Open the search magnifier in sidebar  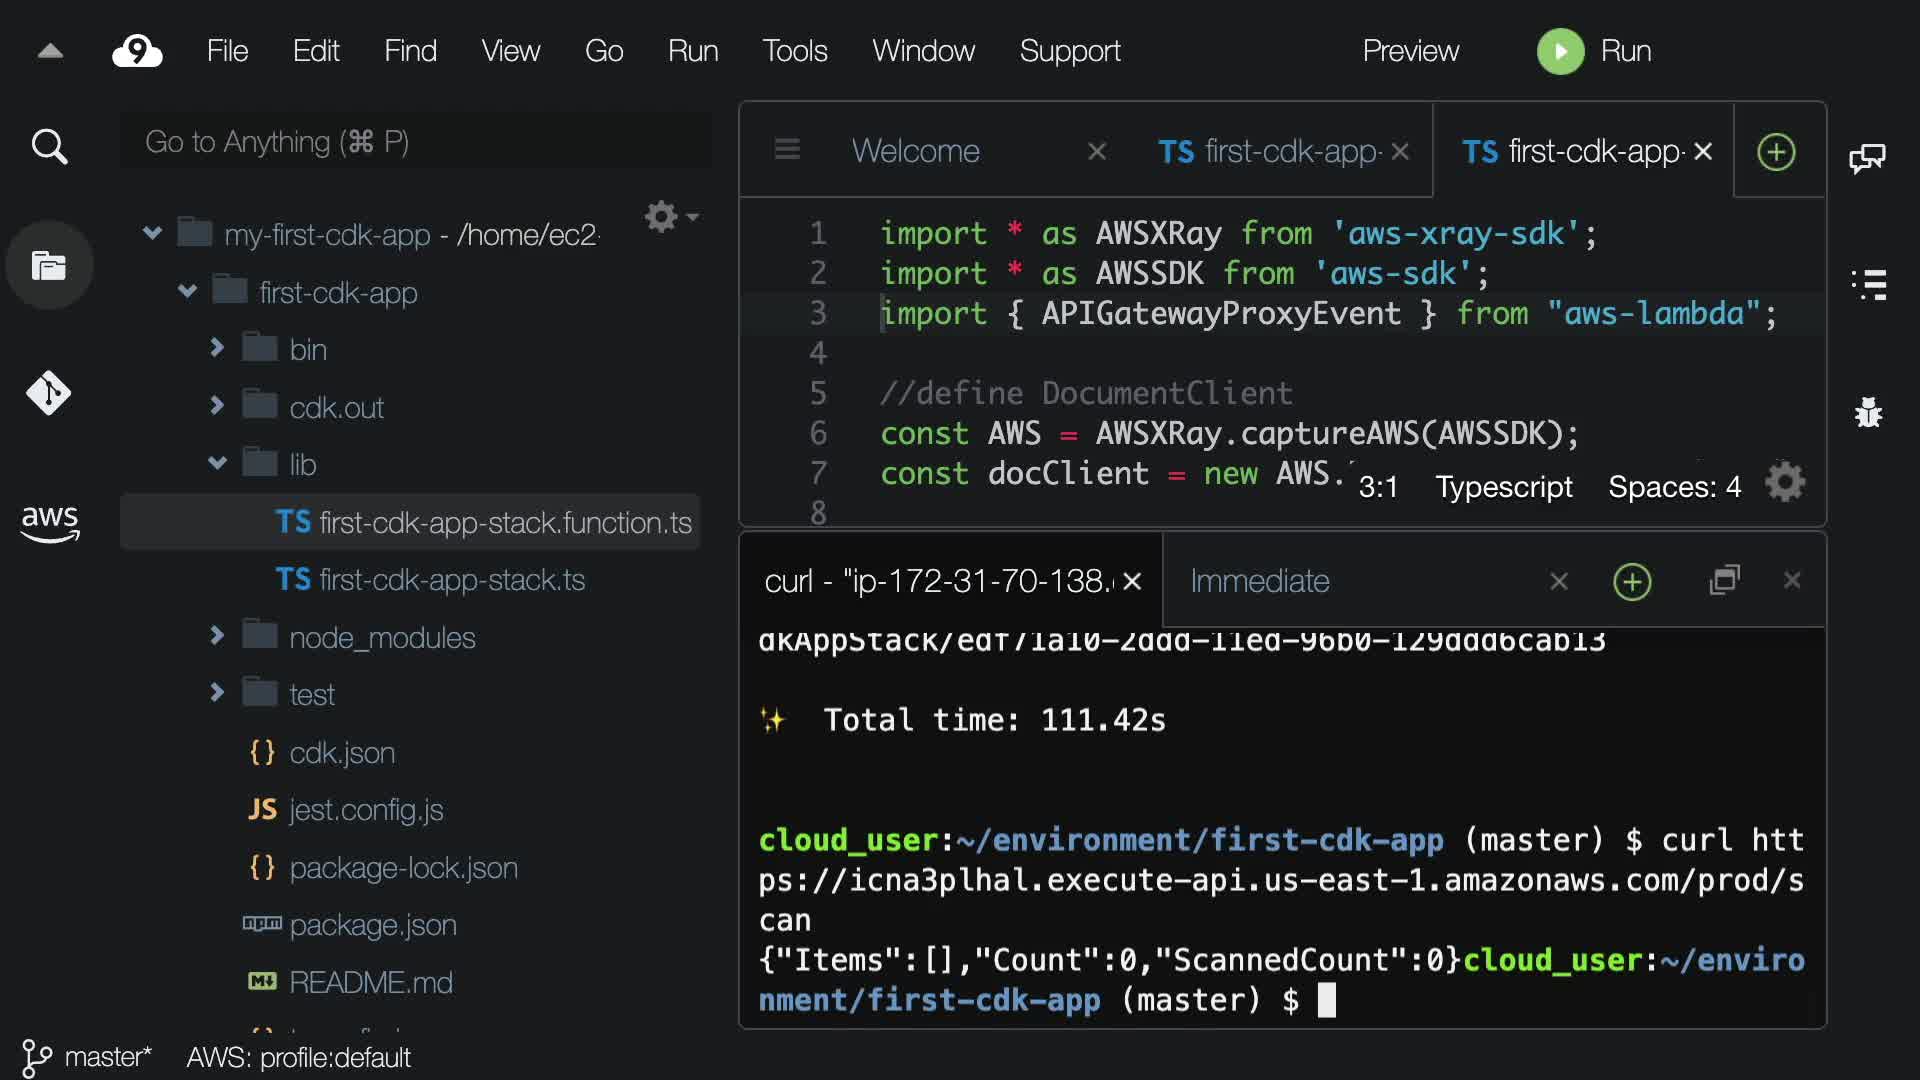coord(49,147)
